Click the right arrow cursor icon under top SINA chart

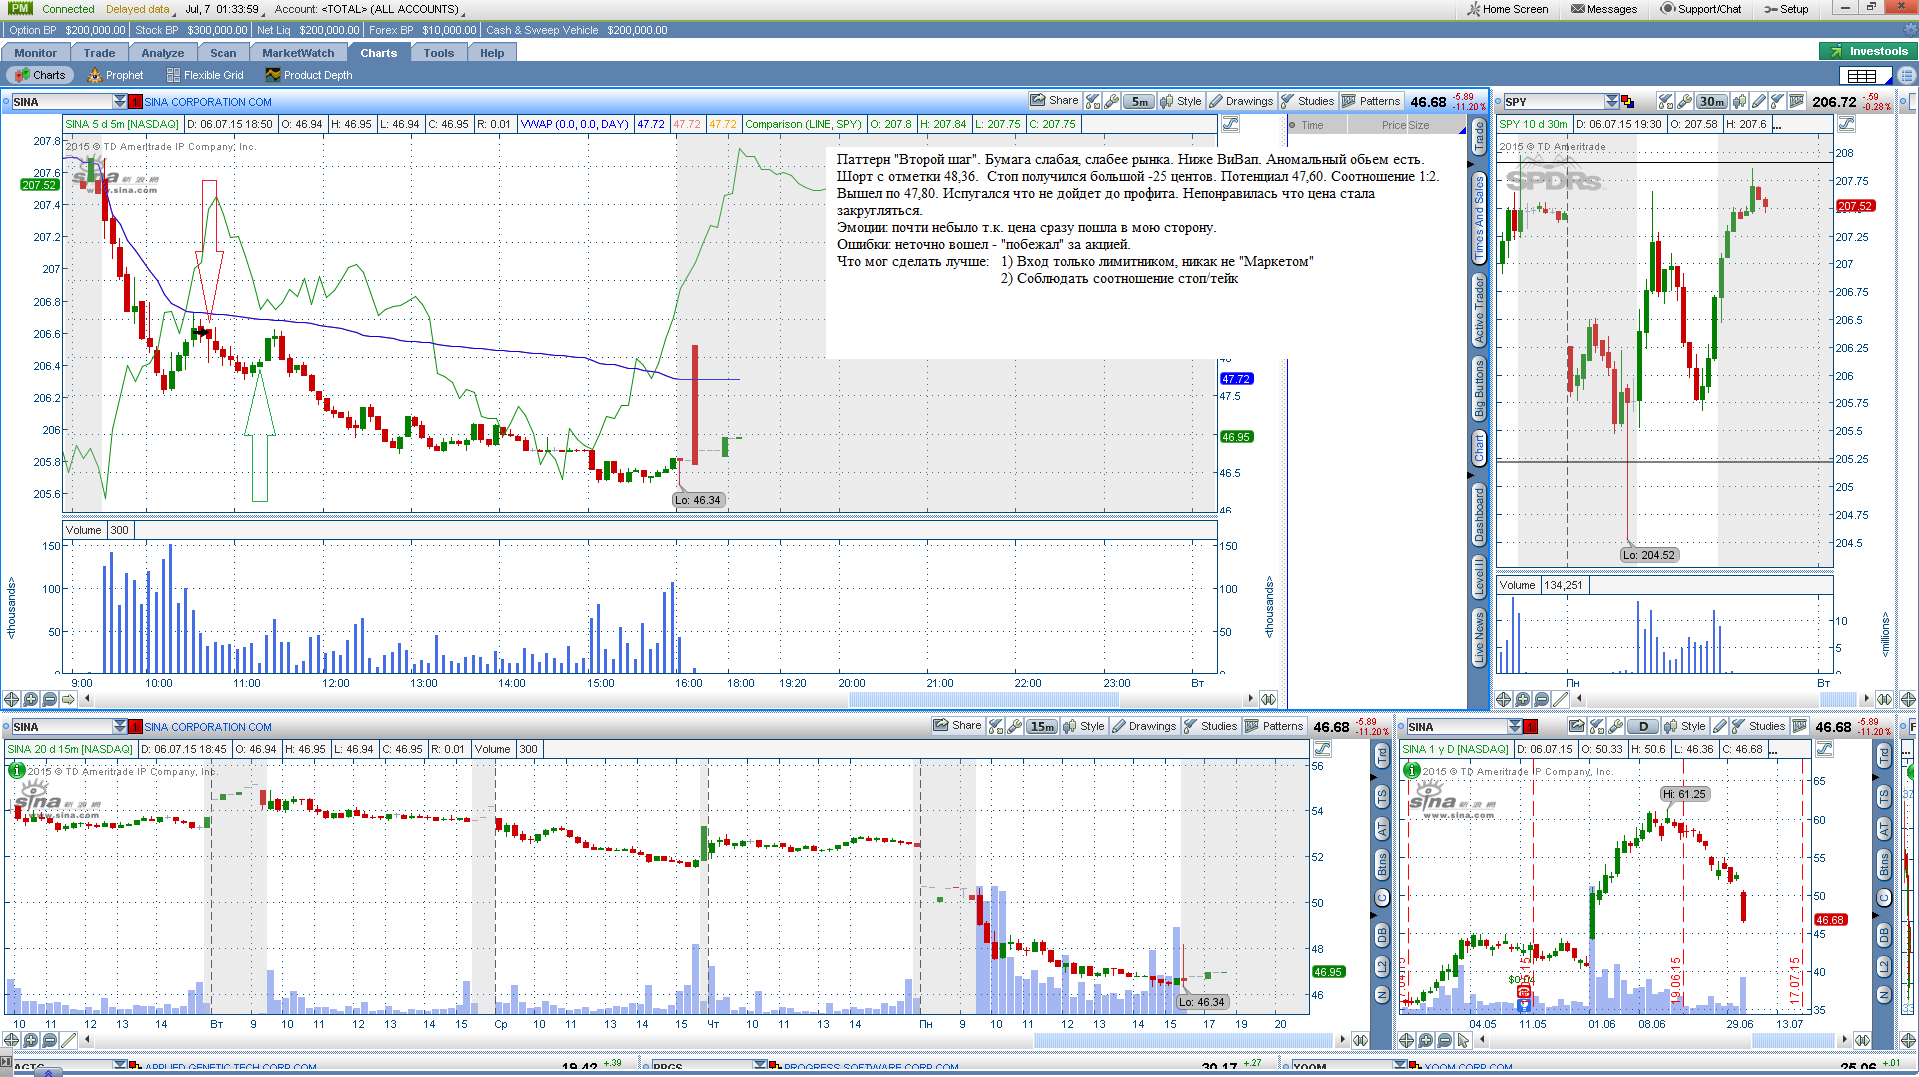click(68, 699)
